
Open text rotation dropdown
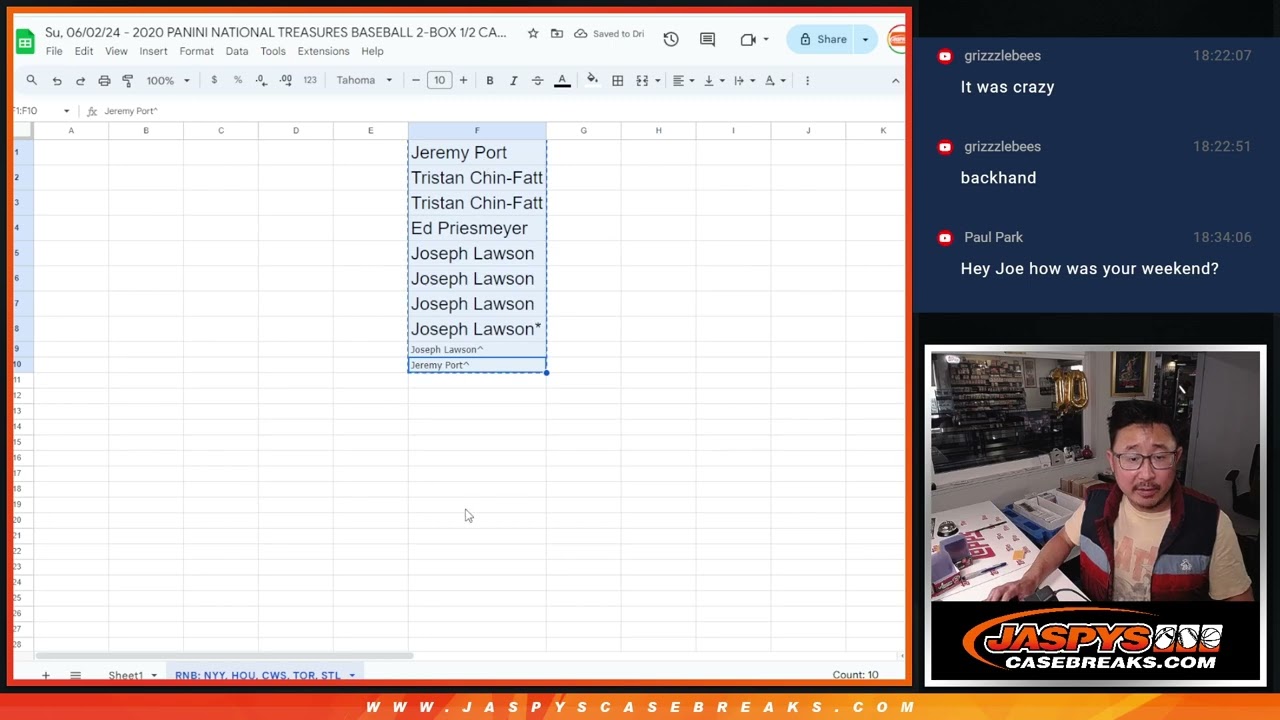tap(775, 80)
